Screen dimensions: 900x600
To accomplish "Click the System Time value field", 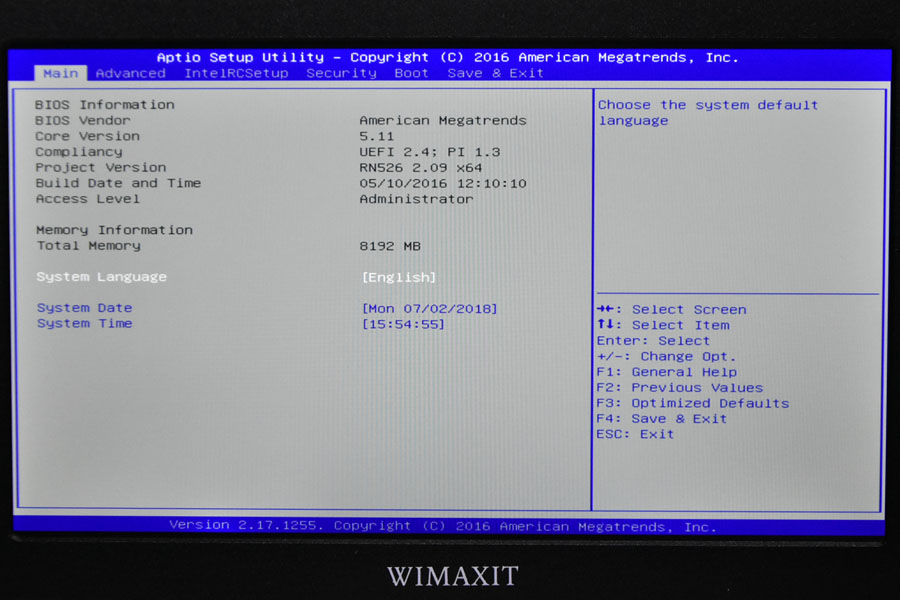I will point(403,324).
